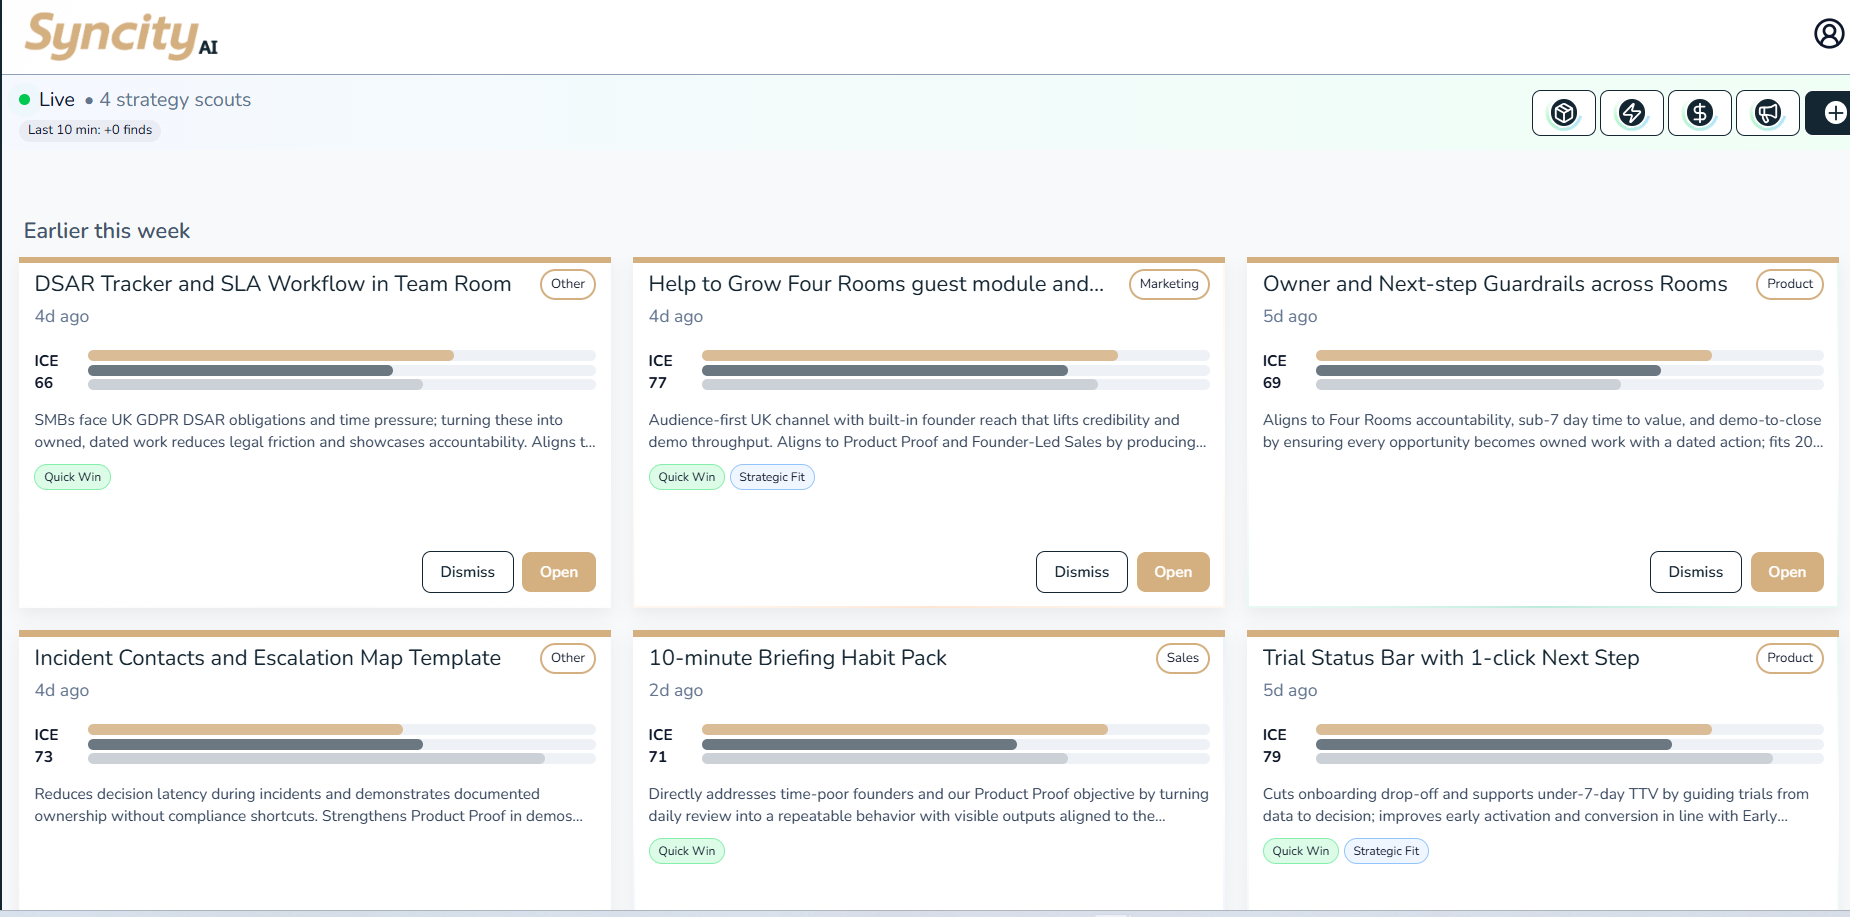Click the green Live status indicator dot
1850x917 pixels.
(25, 98)
